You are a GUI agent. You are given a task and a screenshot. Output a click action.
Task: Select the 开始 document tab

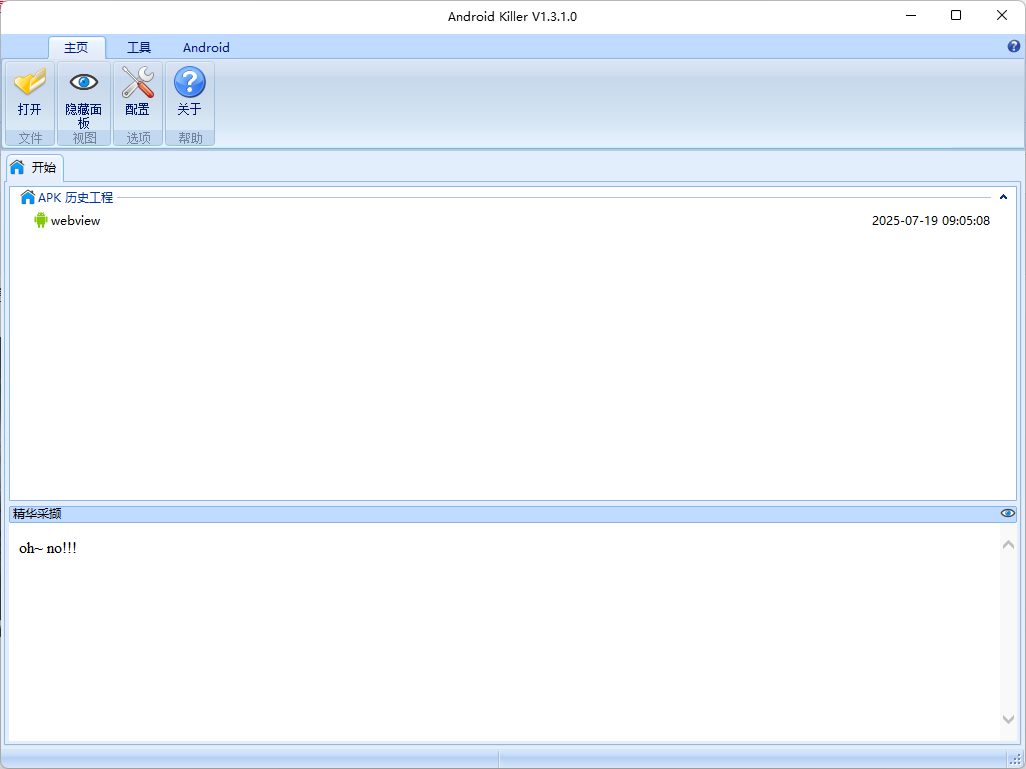pos(35,168)
